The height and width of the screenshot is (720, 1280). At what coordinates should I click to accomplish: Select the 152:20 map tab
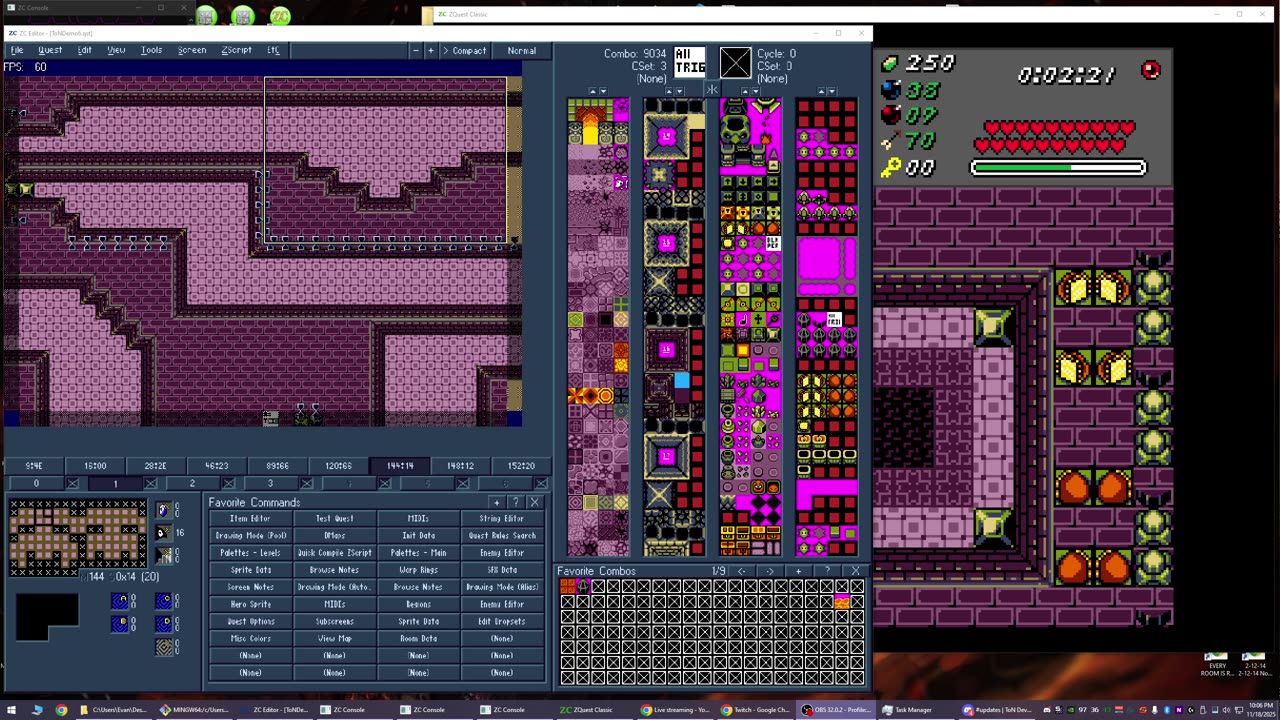coord(521,466)
